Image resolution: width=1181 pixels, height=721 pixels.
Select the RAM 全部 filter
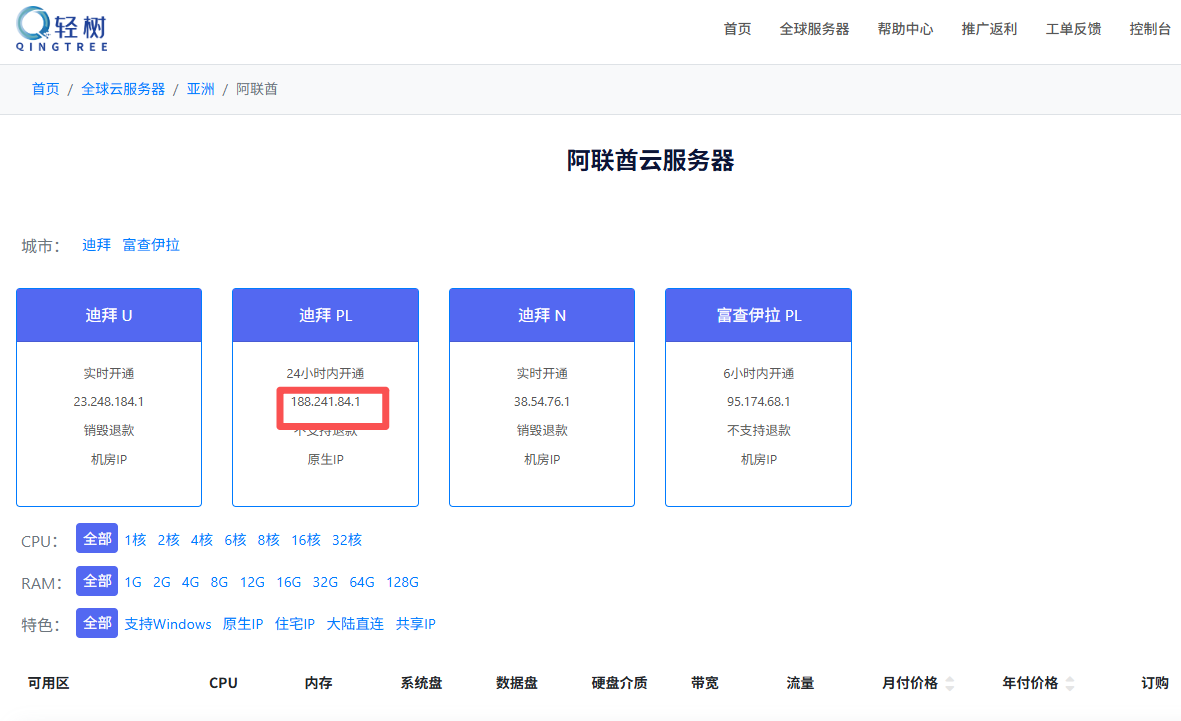coord(97,581)
